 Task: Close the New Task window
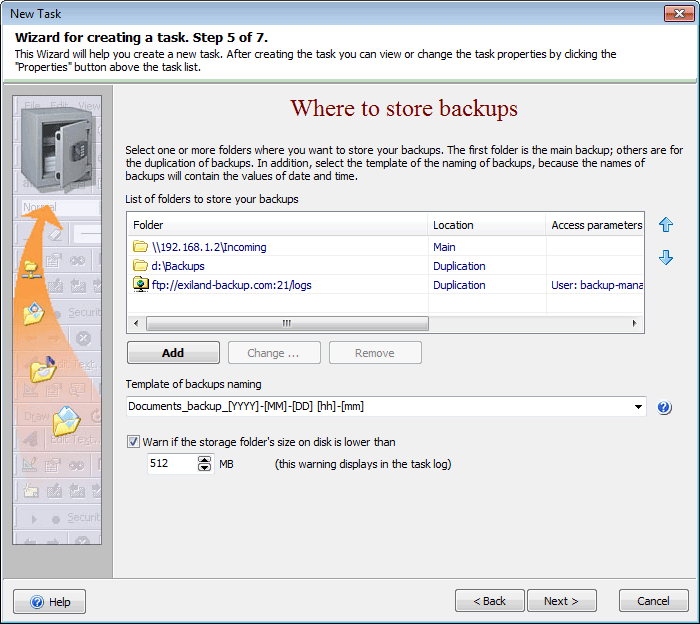click(679, 13)
